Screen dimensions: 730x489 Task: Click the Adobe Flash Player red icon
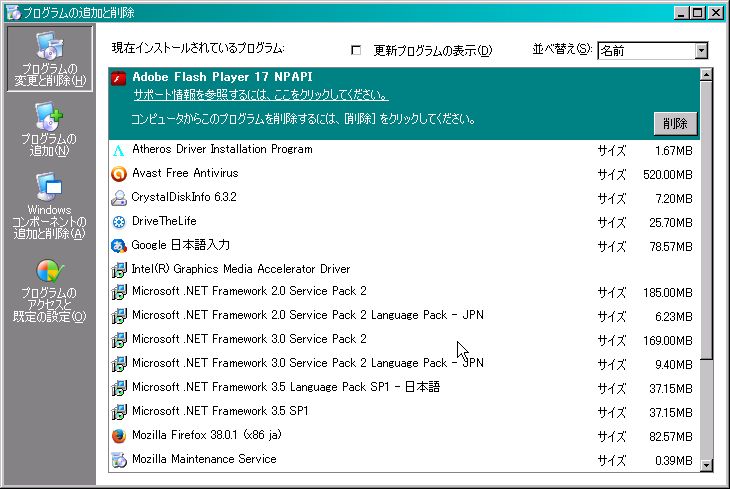(119, 78)
